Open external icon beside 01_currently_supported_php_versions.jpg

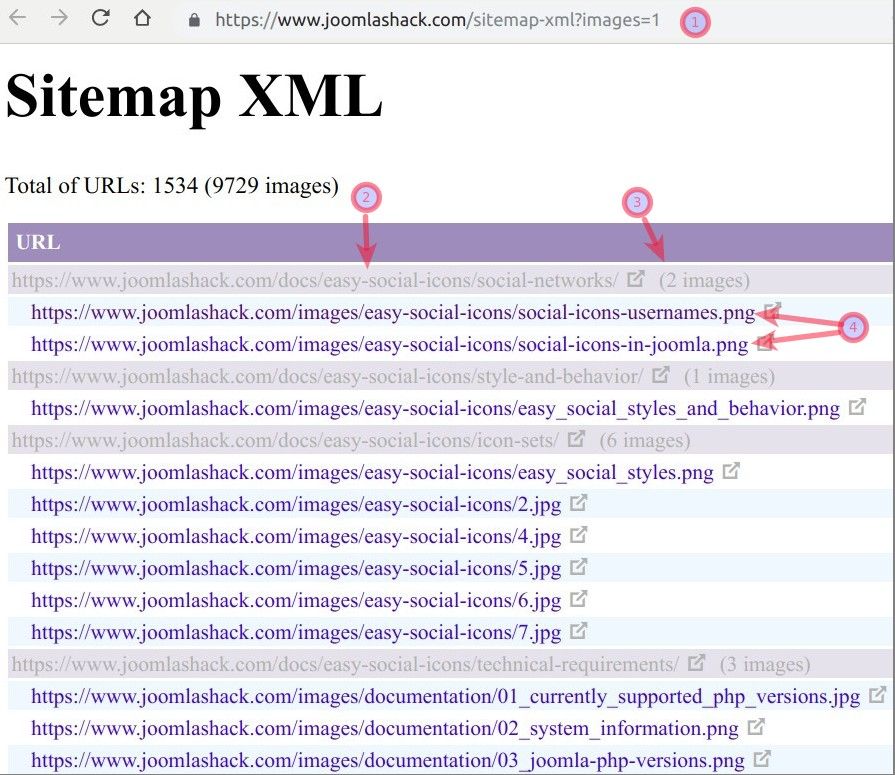(x=877, y=695)
